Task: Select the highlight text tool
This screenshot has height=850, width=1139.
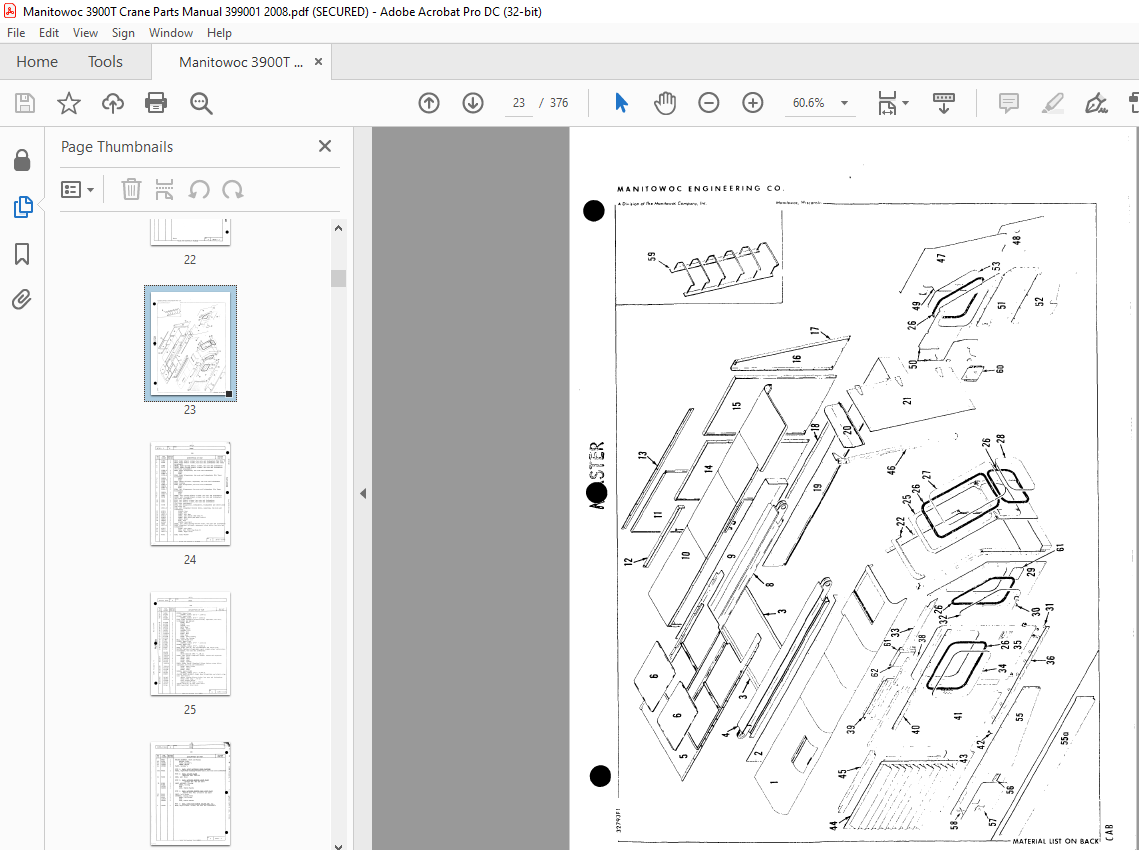Action: click(x=1053, y=103)
